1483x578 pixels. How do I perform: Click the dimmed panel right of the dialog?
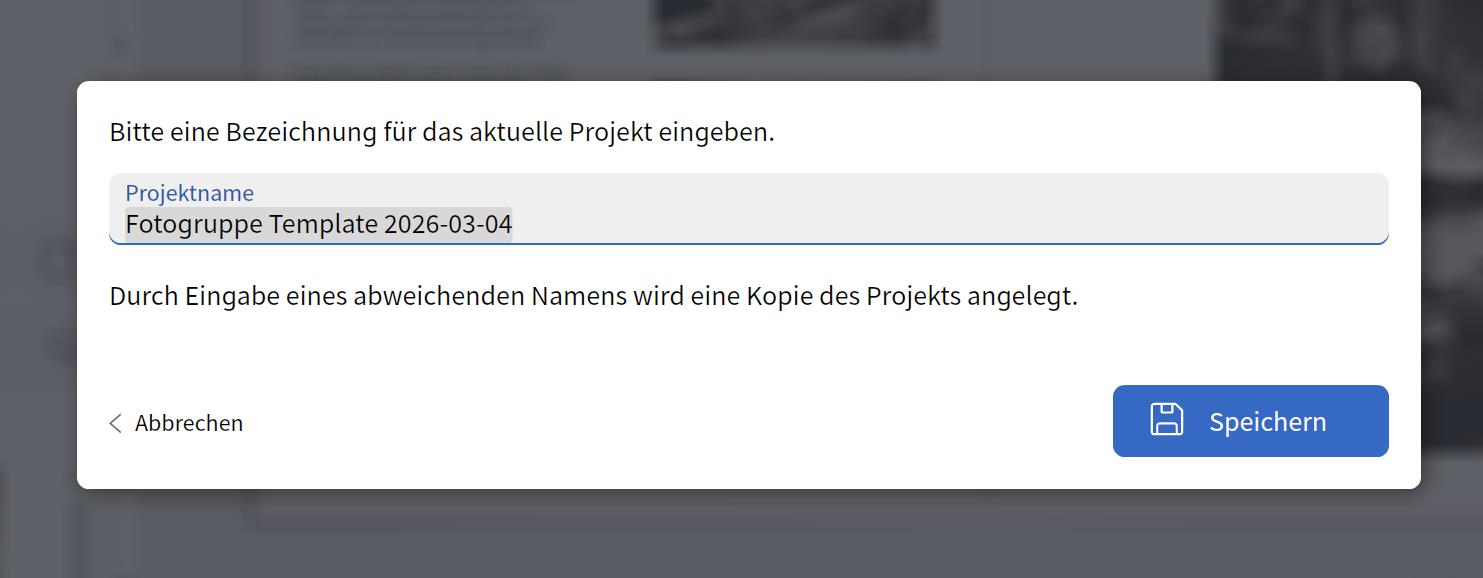(1452, 300)
